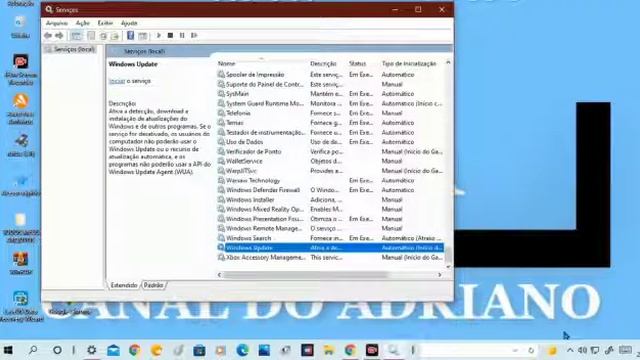The image size is (640, 360).
Task: Open taskbar Search magnifier
Action: point(33,350)
